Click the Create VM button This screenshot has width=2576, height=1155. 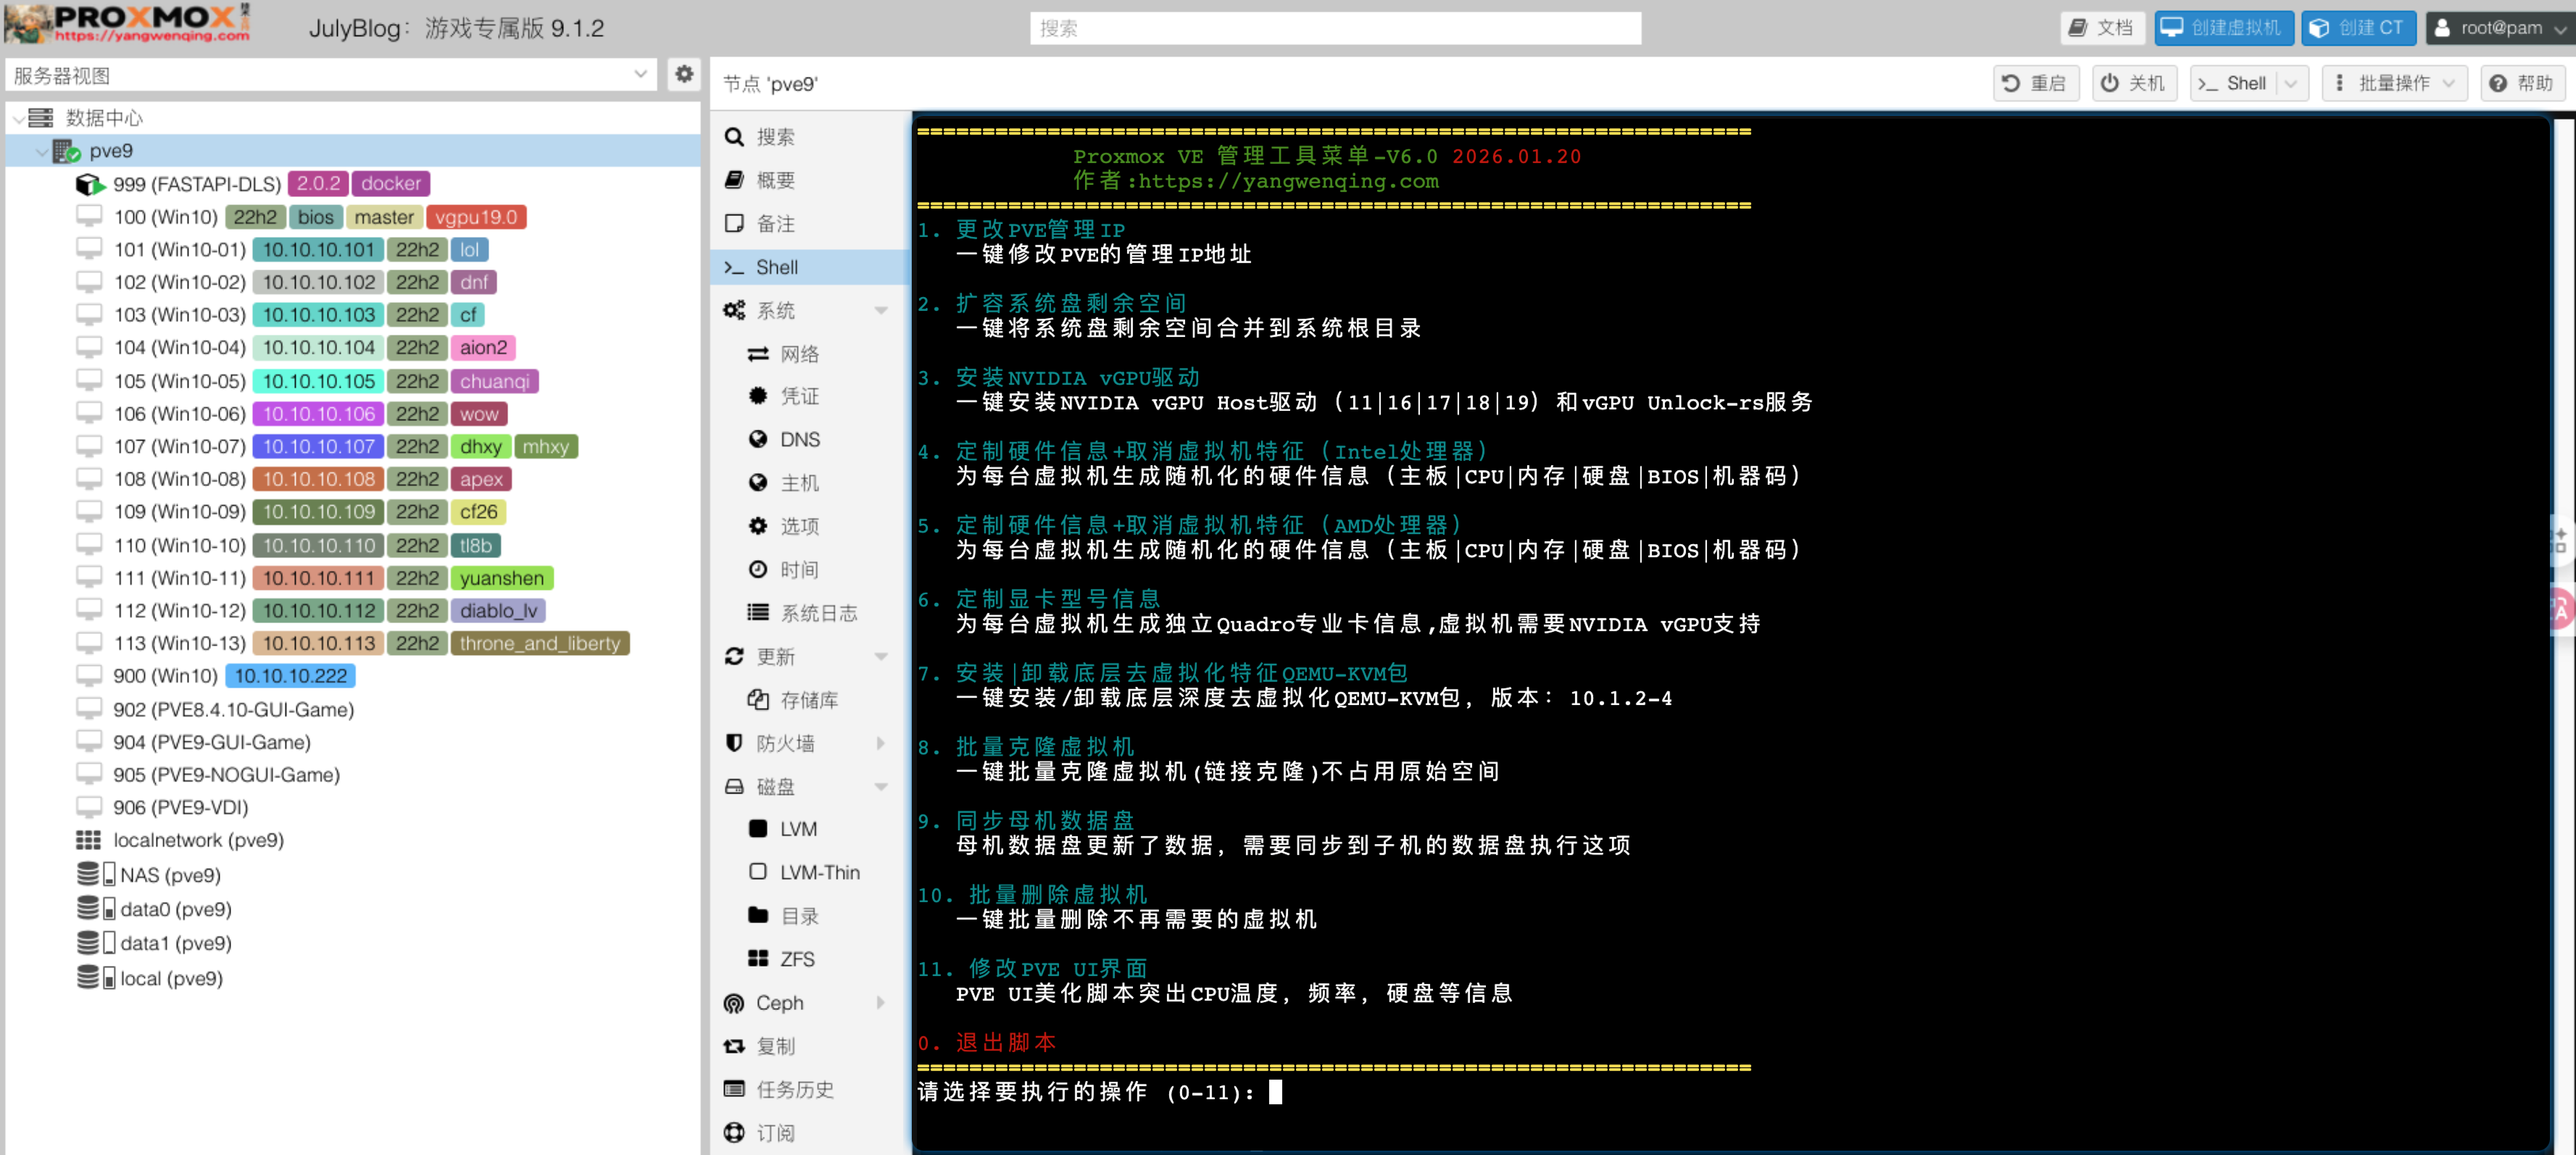2223,28
